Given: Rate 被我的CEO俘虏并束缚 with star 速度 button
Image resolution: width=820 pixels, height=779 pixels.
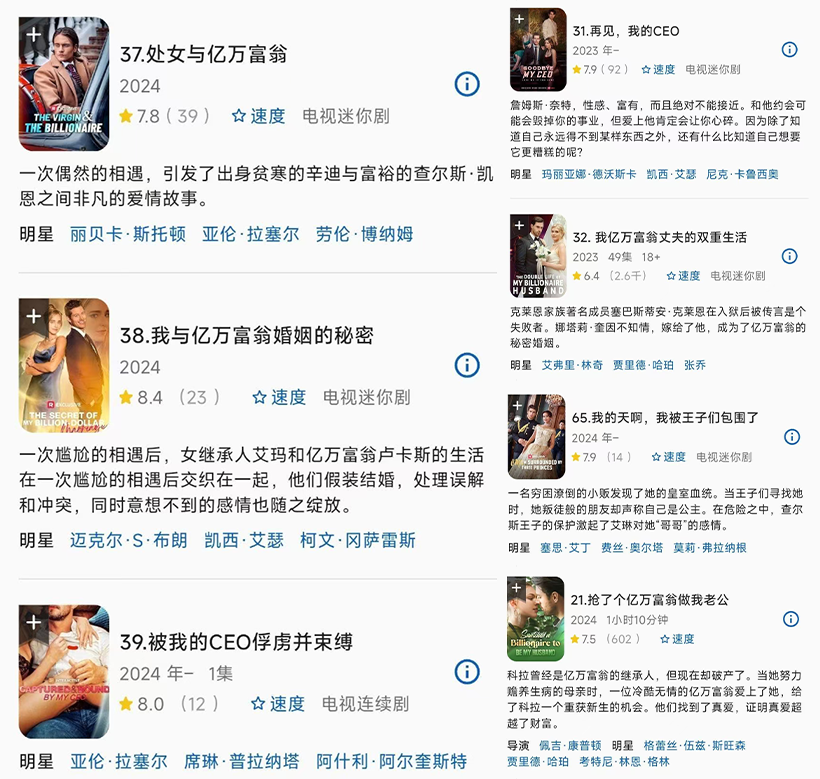Looking at the screenshot, I should pyautogui.click(x=278, y=704).
